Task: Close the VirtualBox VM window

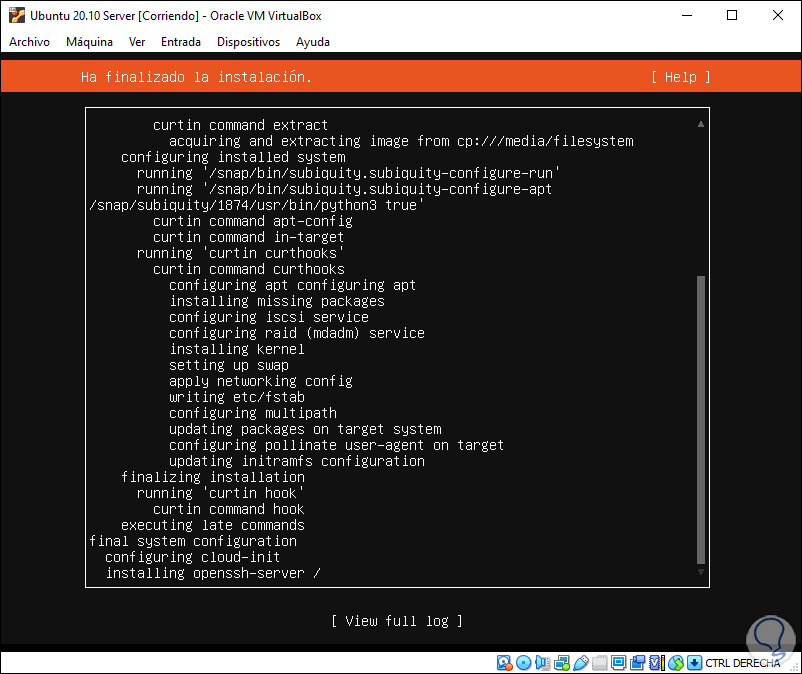Action: pos(778,15)
